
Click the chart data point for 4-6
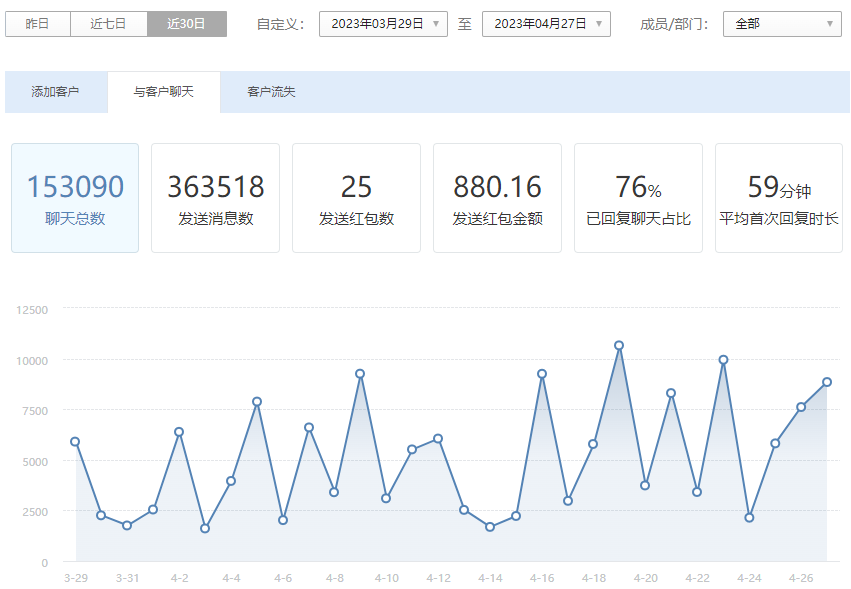(x=283, y=520)
